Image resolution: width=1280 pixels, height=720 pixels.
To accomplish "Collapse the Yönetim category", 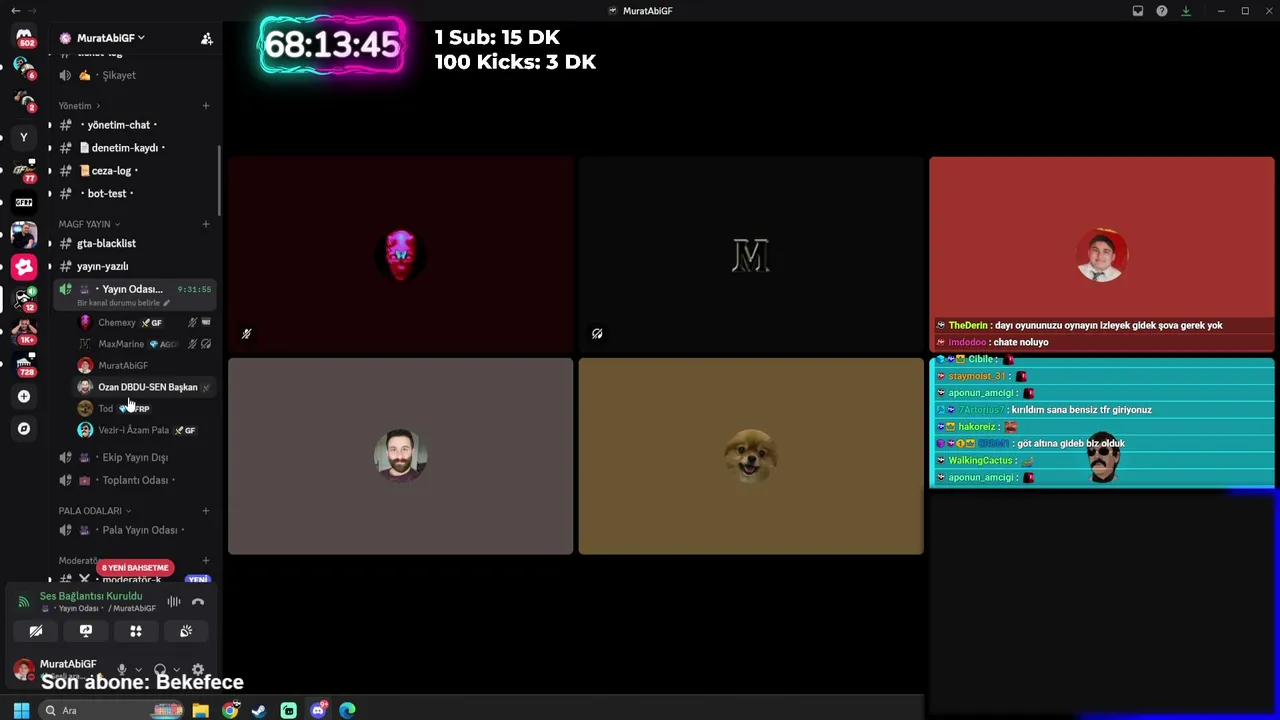I will [79, 105].
